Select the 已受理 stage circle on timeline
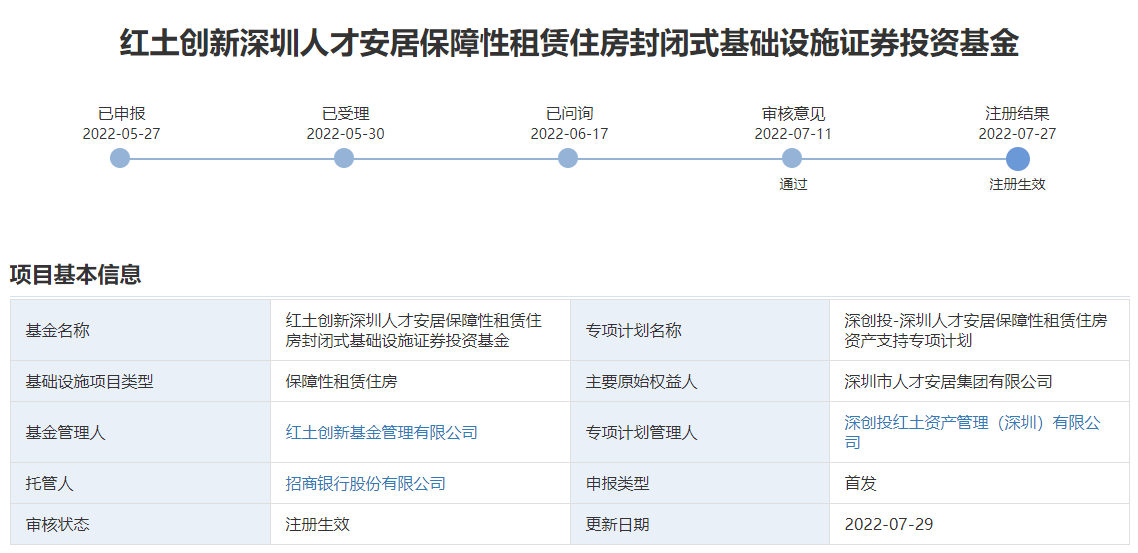 click(344, 158)
